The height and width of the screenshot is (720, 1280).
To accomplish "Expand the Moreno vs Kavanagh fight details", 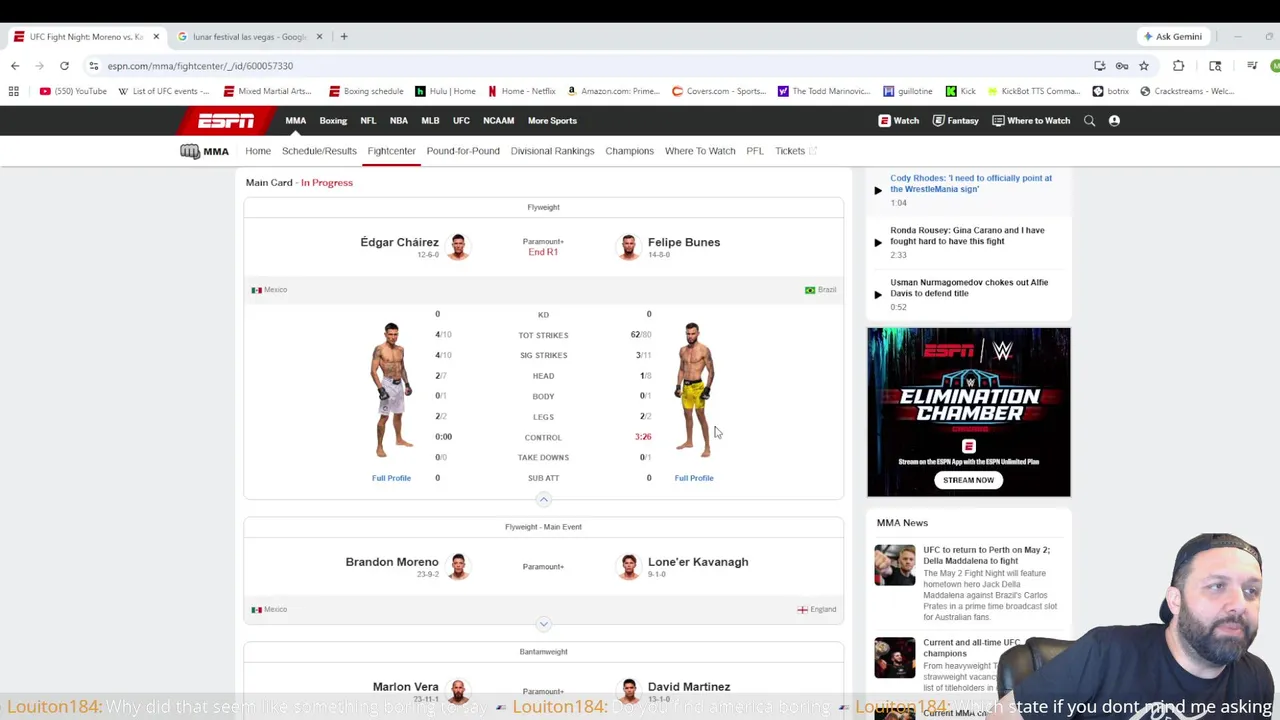I will click(x=543, y=624).
